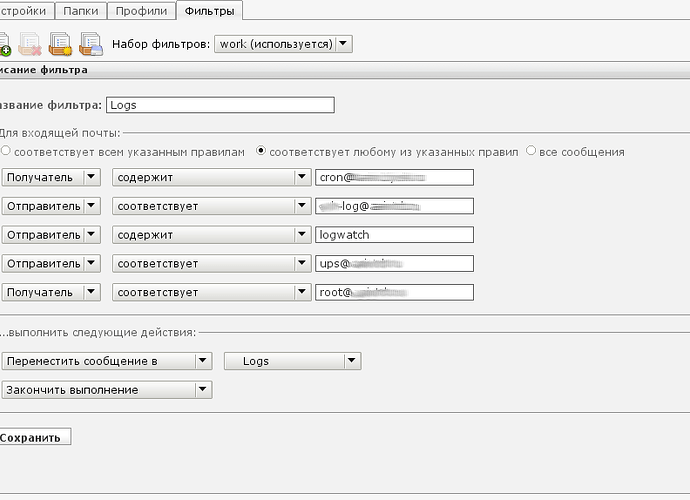Image resolution: width=690 pixels, height=500 pixels.
Task: Click the Сохранить button
Action: pyautogui.click(x=35, y=437)
